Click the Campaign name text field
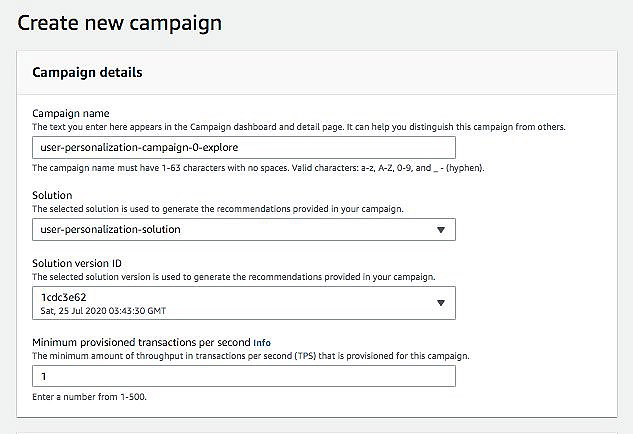Screen dimensions: 633x434 pos(244,147)
